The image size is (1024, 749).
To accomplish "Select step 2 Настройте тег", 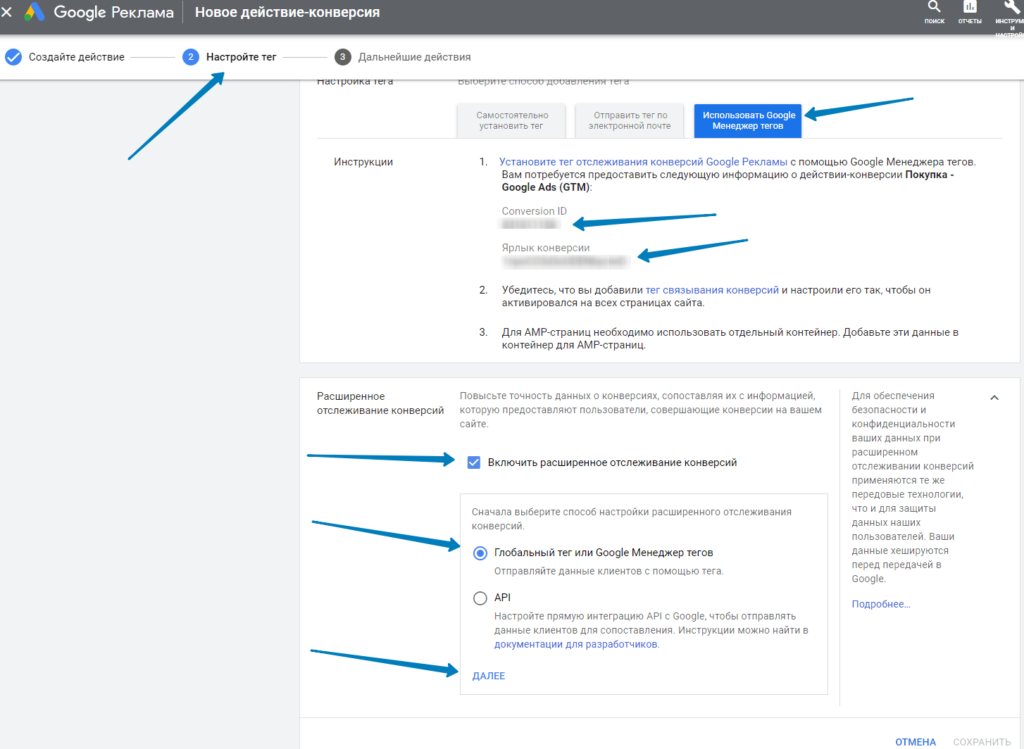I will pyautogui.click(x=230, y=57).
